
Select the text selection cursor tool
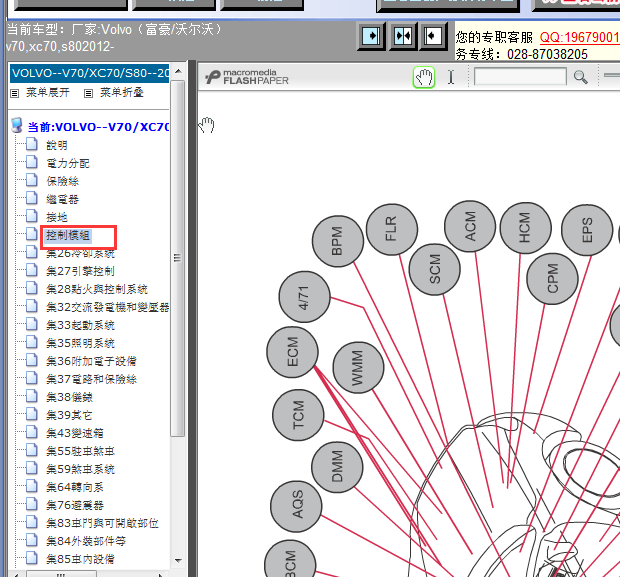[x=451, y=77]
